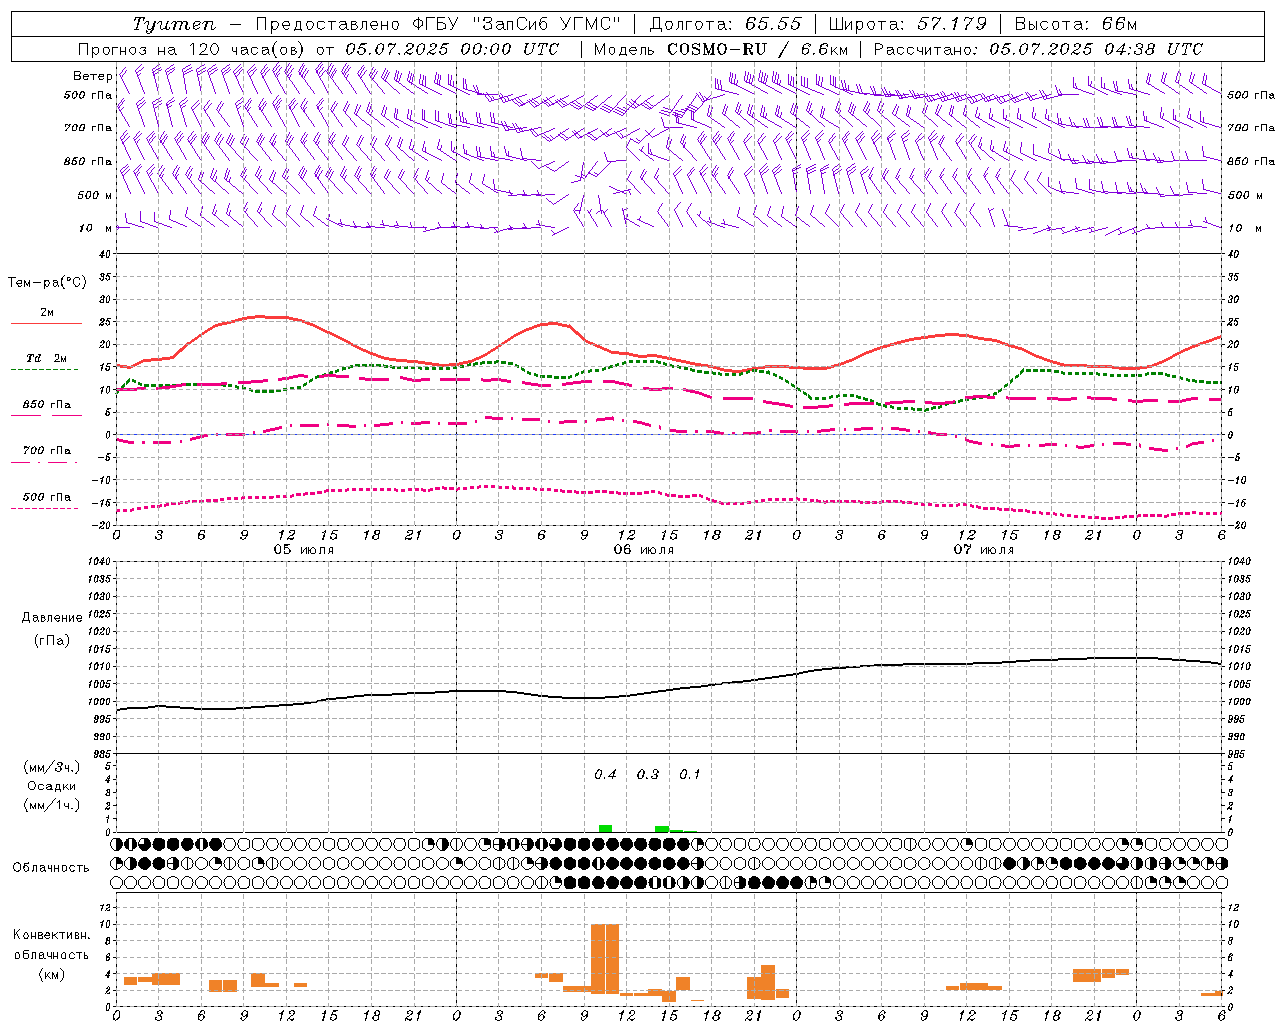
Task: Click the "Высота: 66м" elevation value
Action: [x=1076, y=24]
